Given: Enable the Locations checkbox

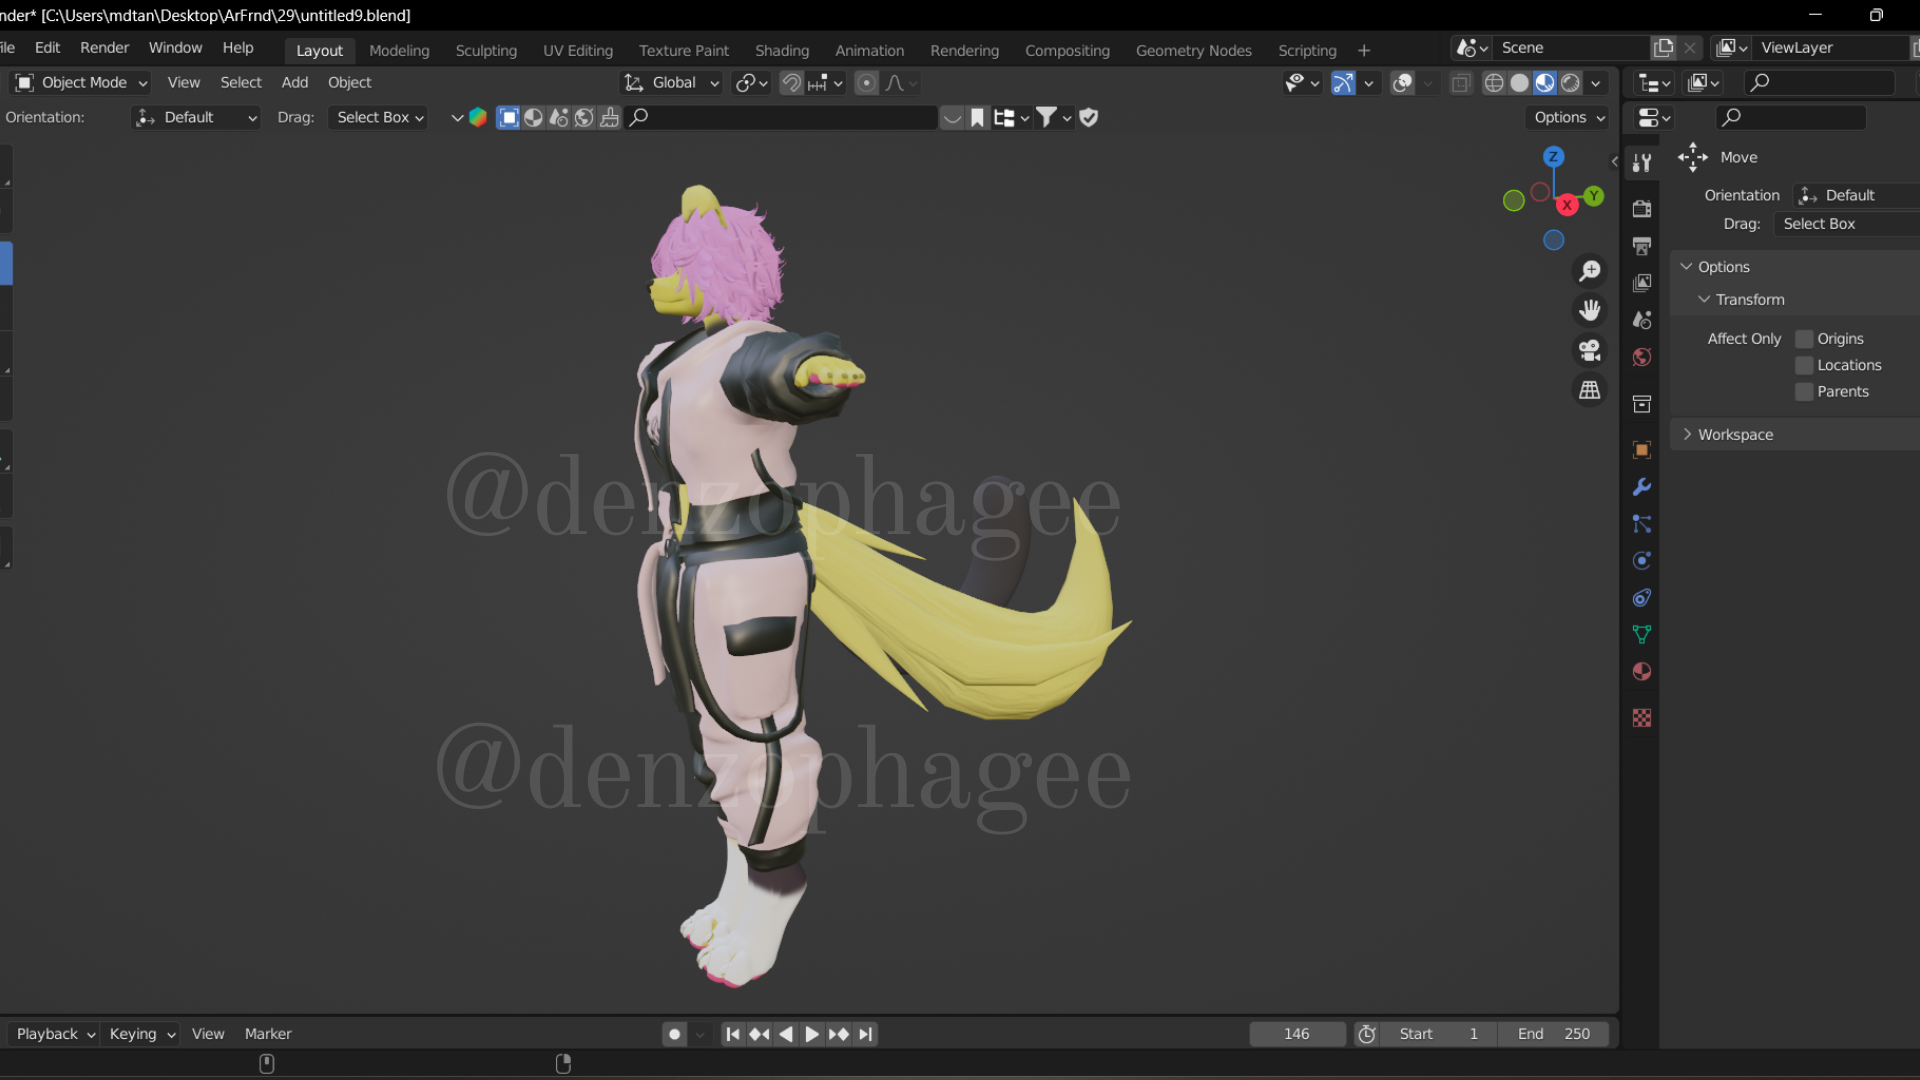Looking at the screenshot, I should point(1804,365).
